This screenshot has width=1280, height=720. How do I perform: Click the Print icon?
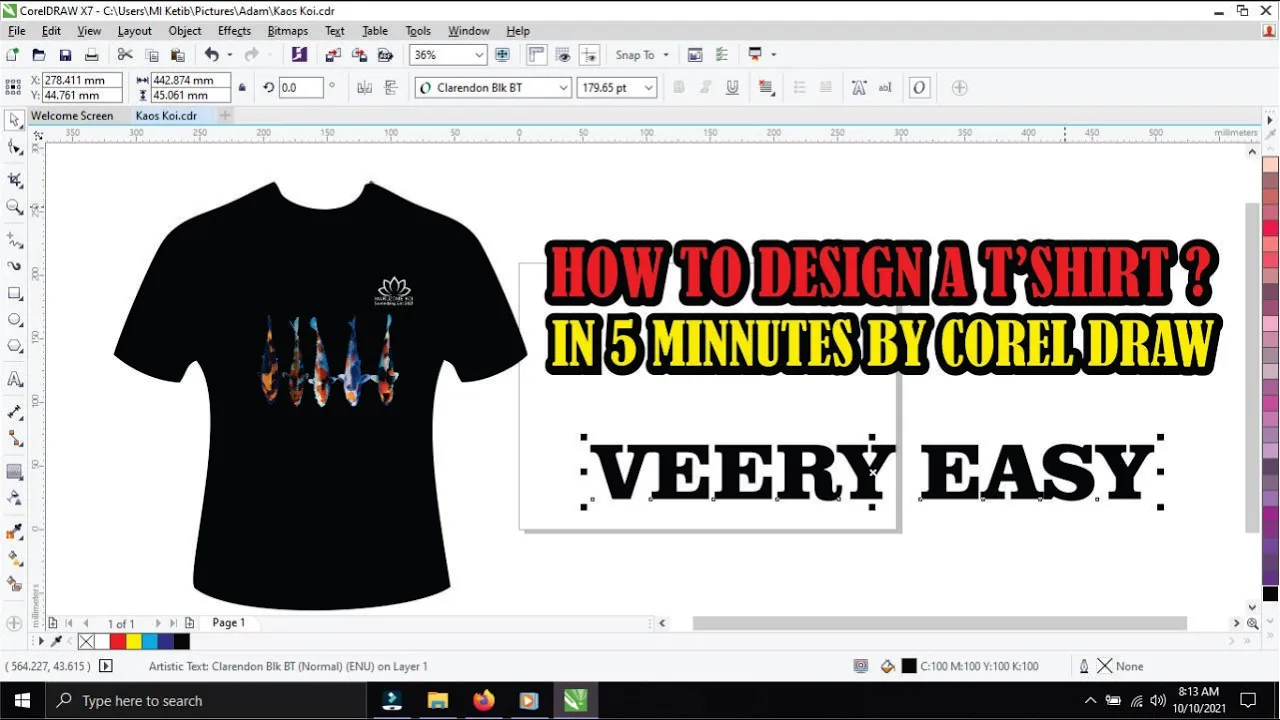point(91,55)
